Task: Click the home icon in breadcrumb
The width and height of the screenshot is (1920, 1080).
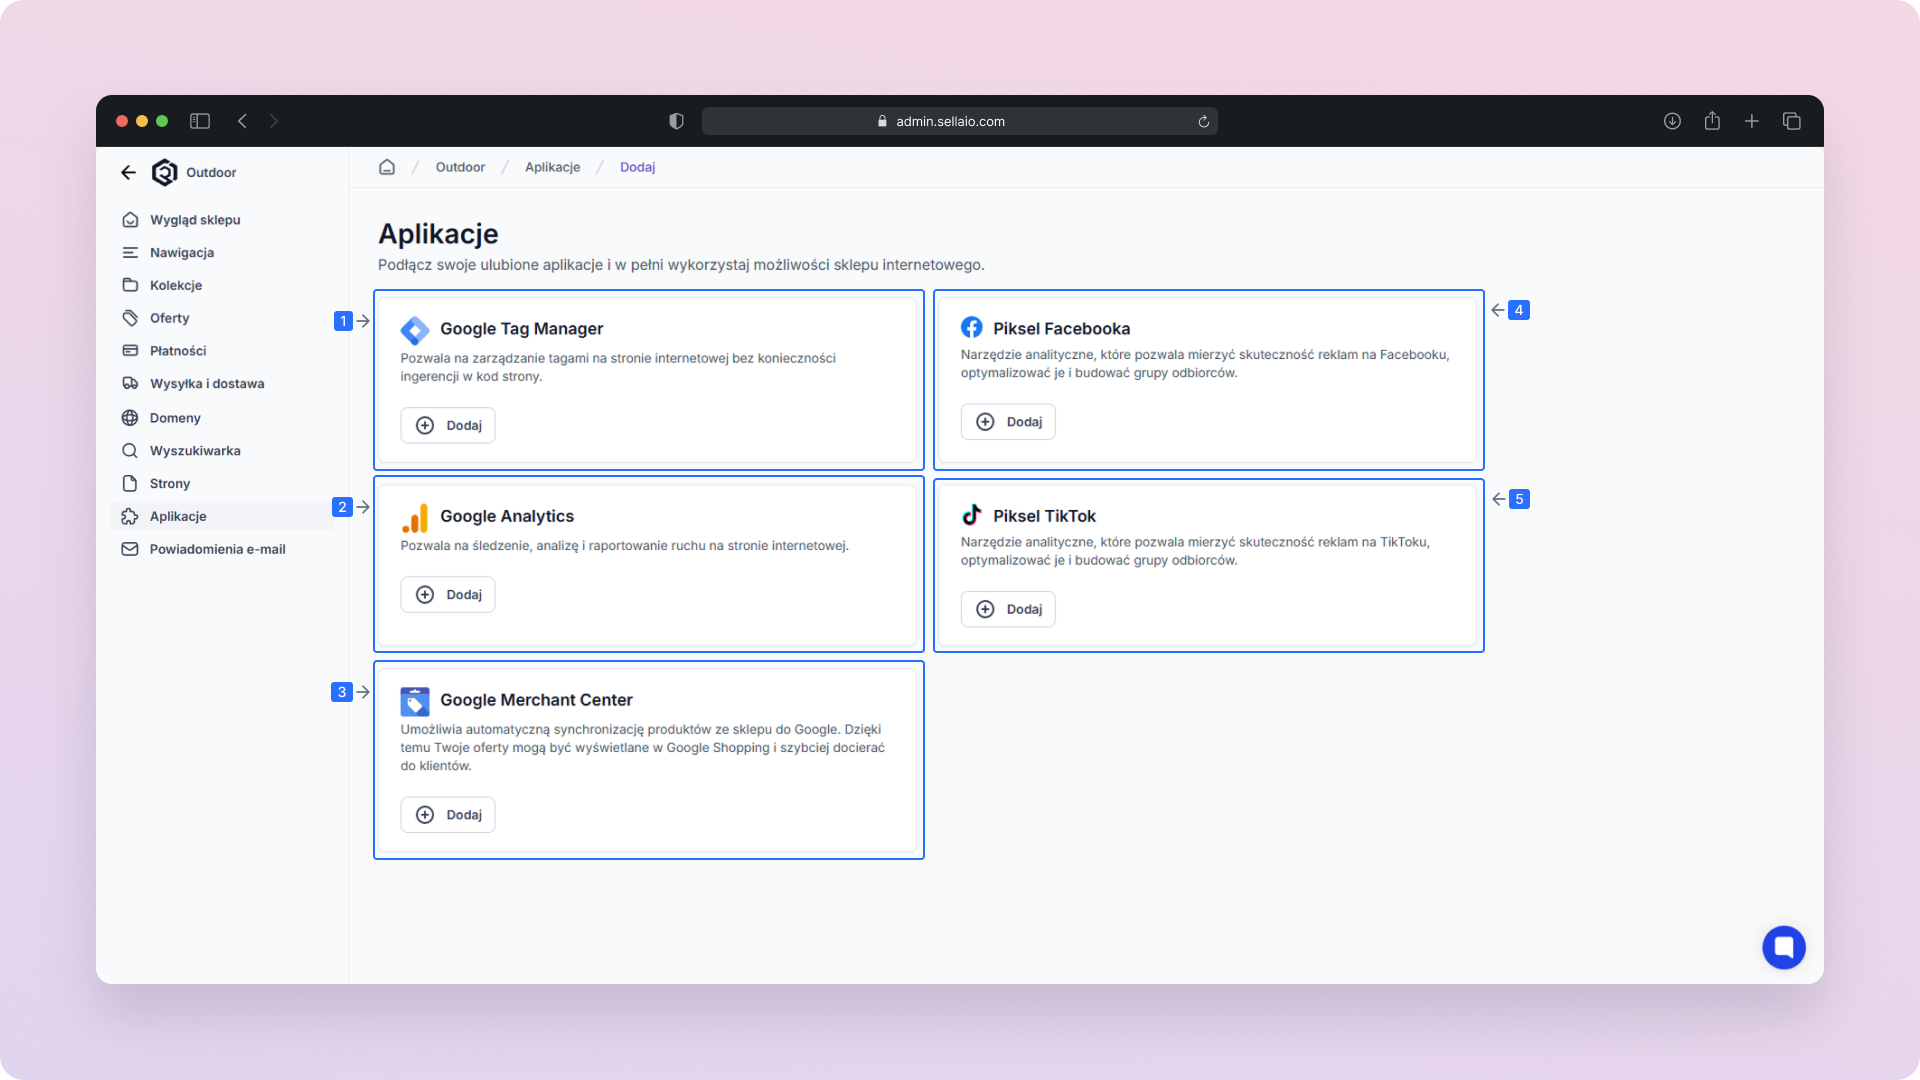Action: pos(387,167)
